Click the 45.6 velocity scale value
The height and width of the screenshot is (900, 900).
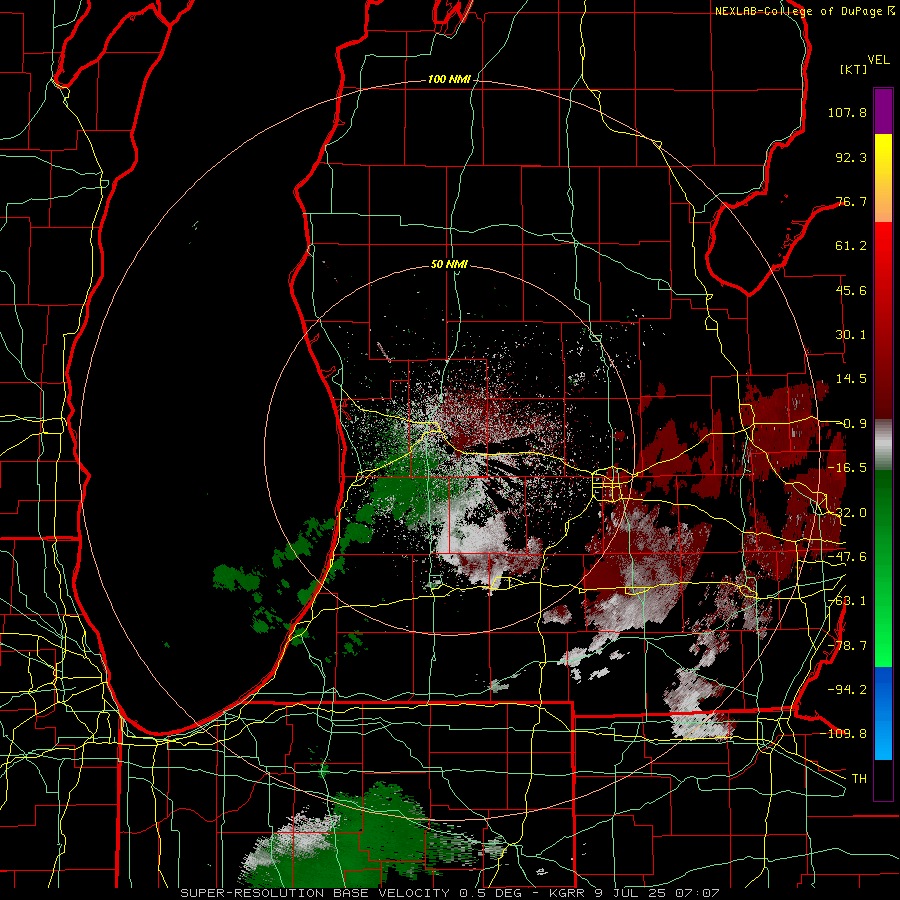(x=851, y=290)
